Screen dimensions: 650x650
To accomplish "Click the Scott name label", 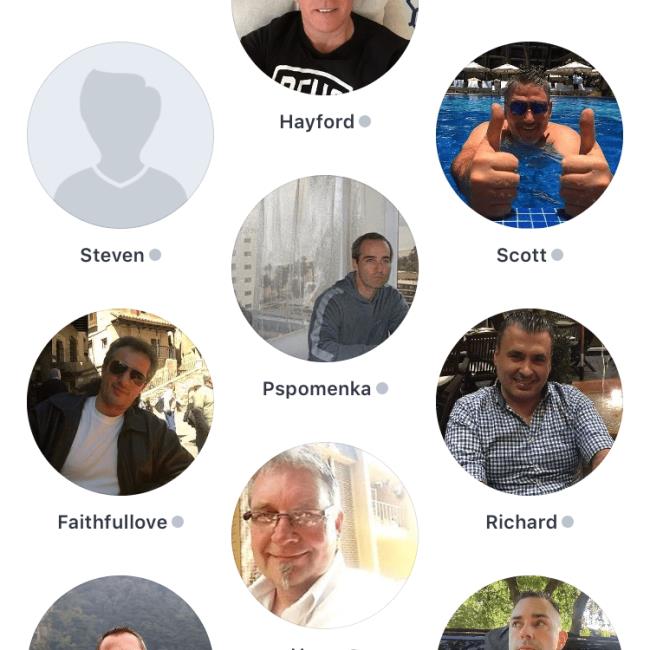I will click(x=521, y=255).
